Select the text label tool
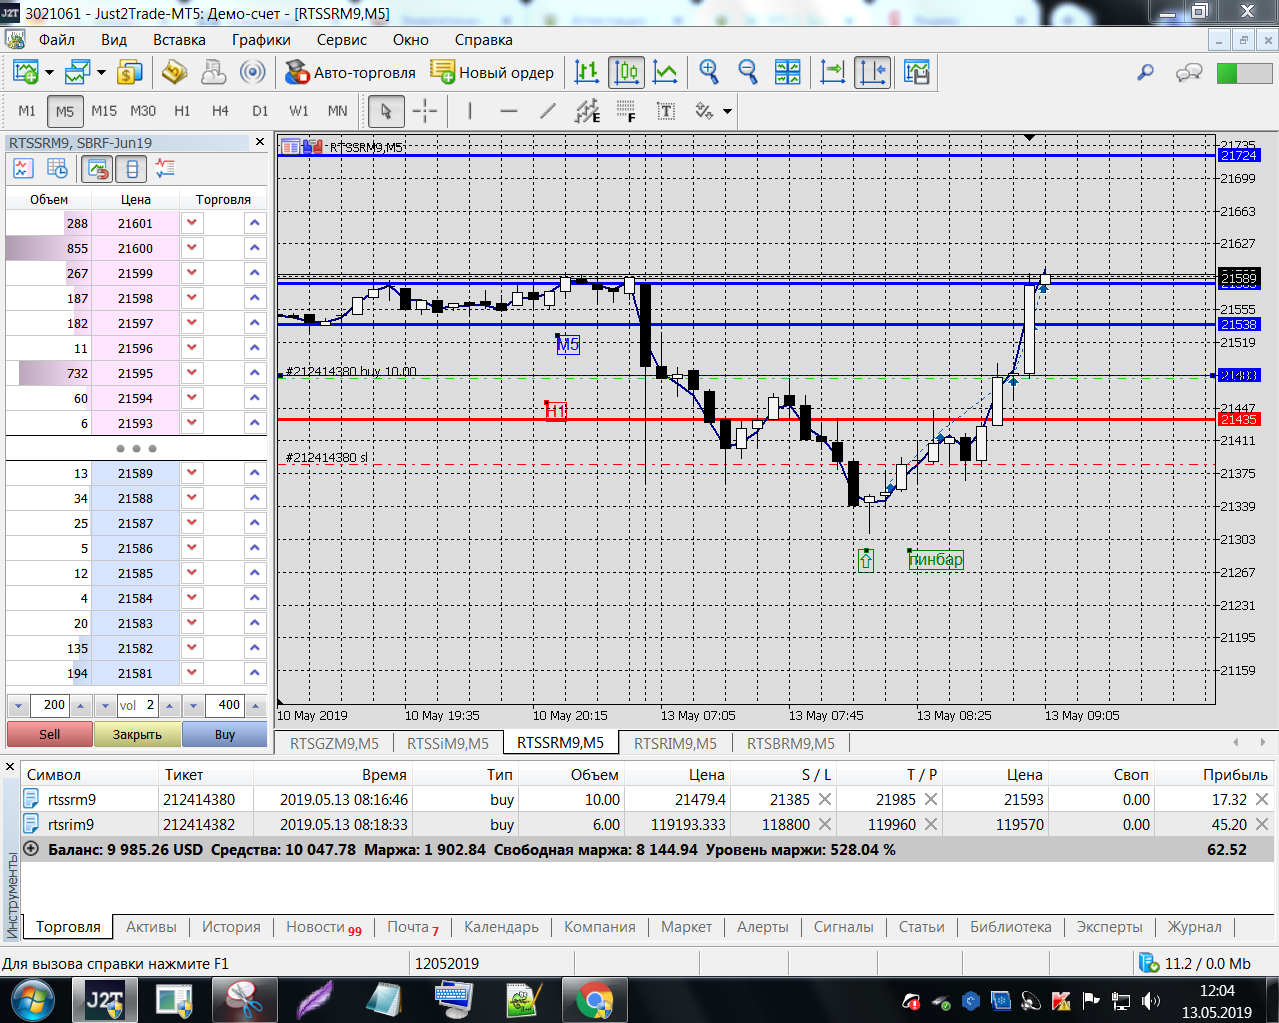Image resolution: width=1279 pixels, height=1023 pixels. [x=666, y=111]
